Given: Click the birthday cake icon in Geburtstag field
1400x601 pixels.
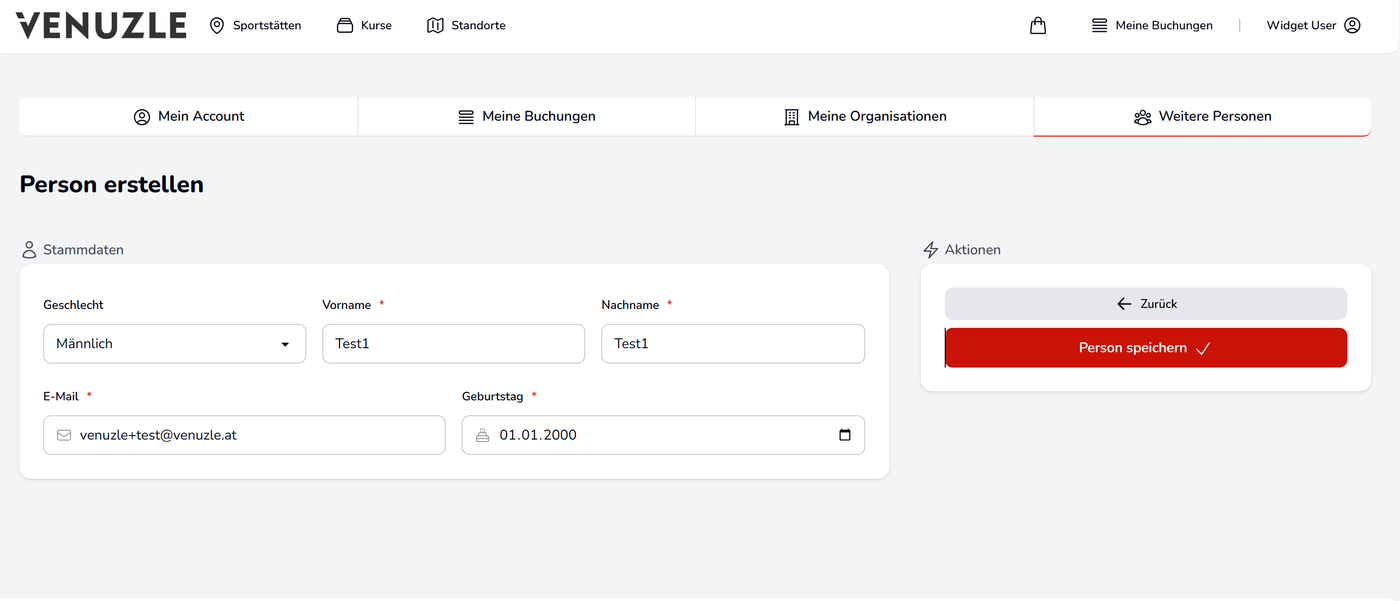Looking at the screenshot, I should [483, 435].
